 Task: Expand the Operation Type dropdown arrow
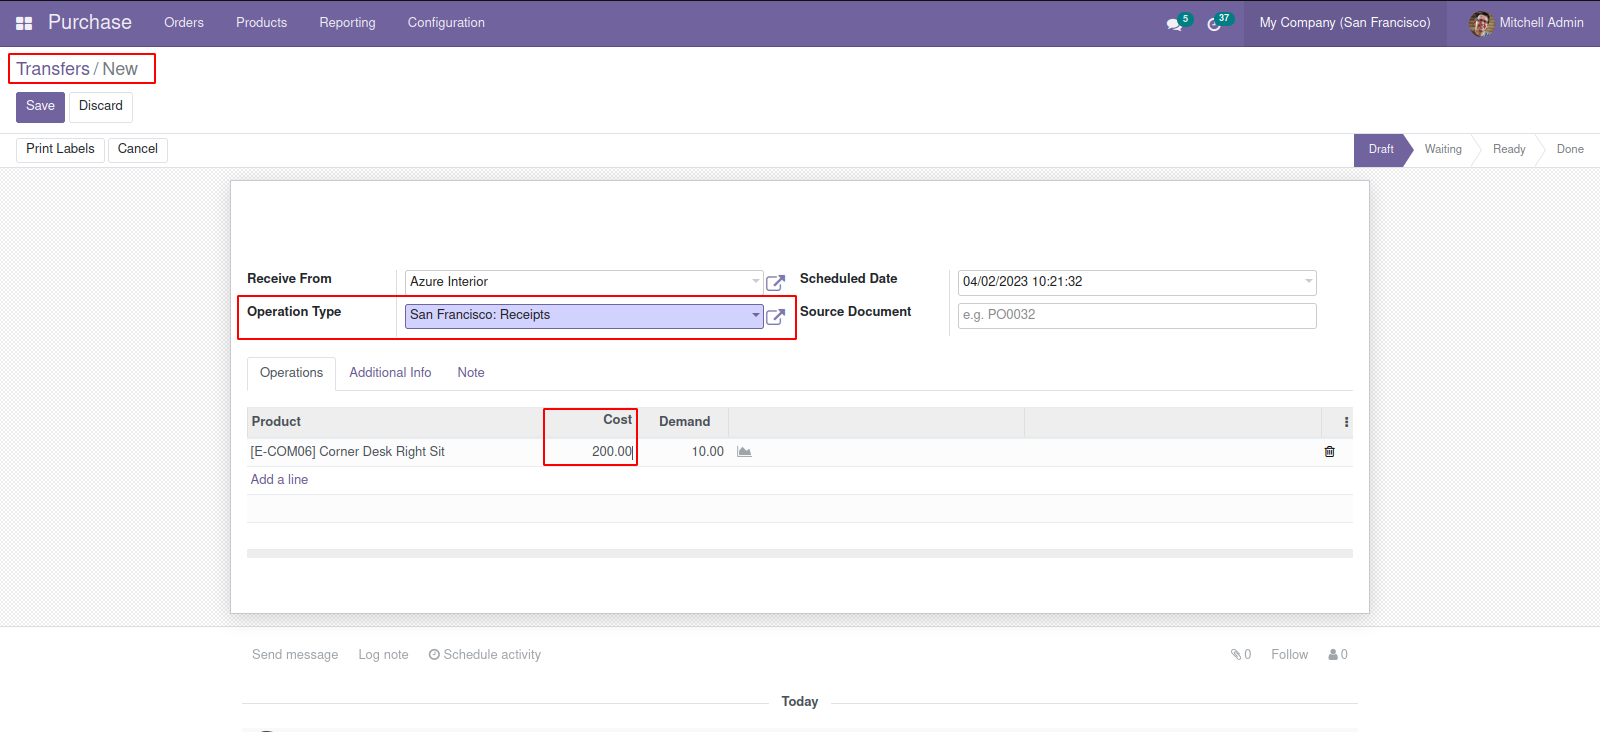click(x=756, y=315)
